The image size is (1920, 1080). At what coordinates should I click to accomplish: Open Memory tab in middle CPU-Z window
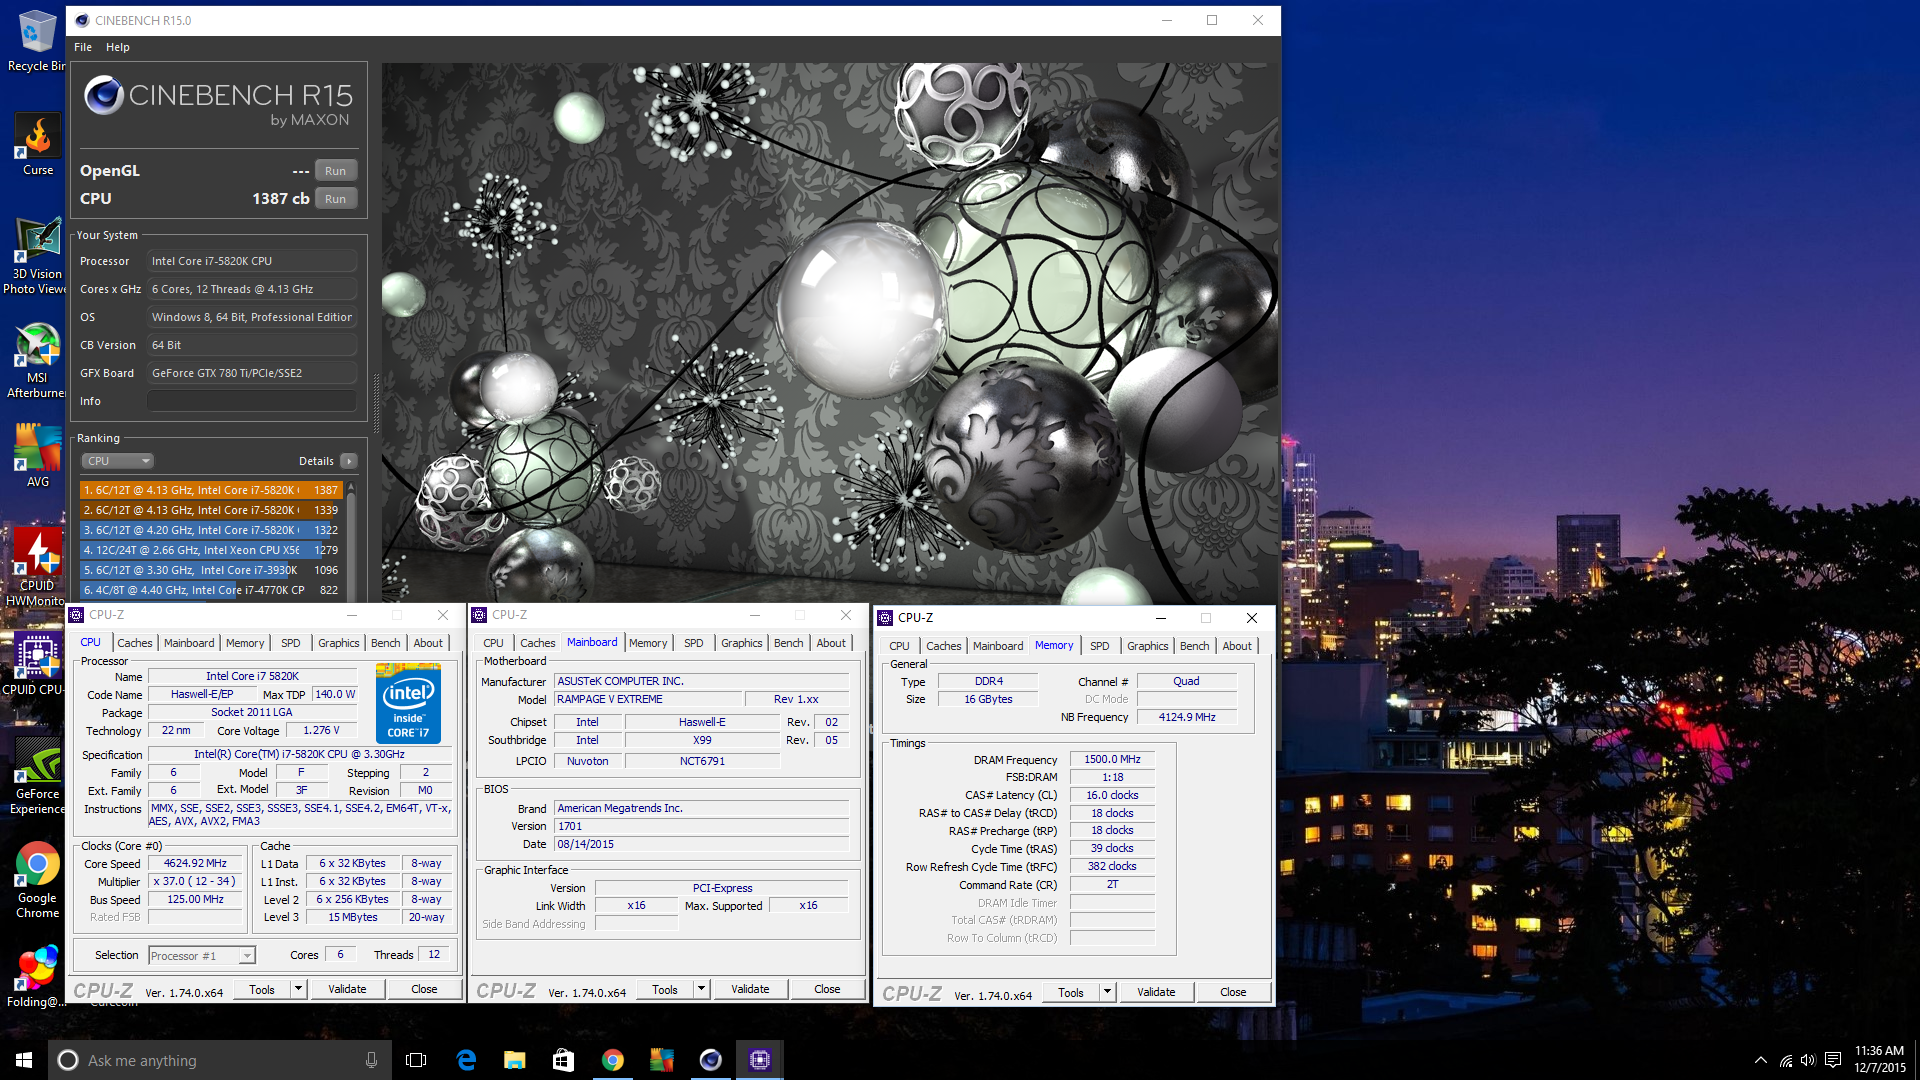pos(648,643)
